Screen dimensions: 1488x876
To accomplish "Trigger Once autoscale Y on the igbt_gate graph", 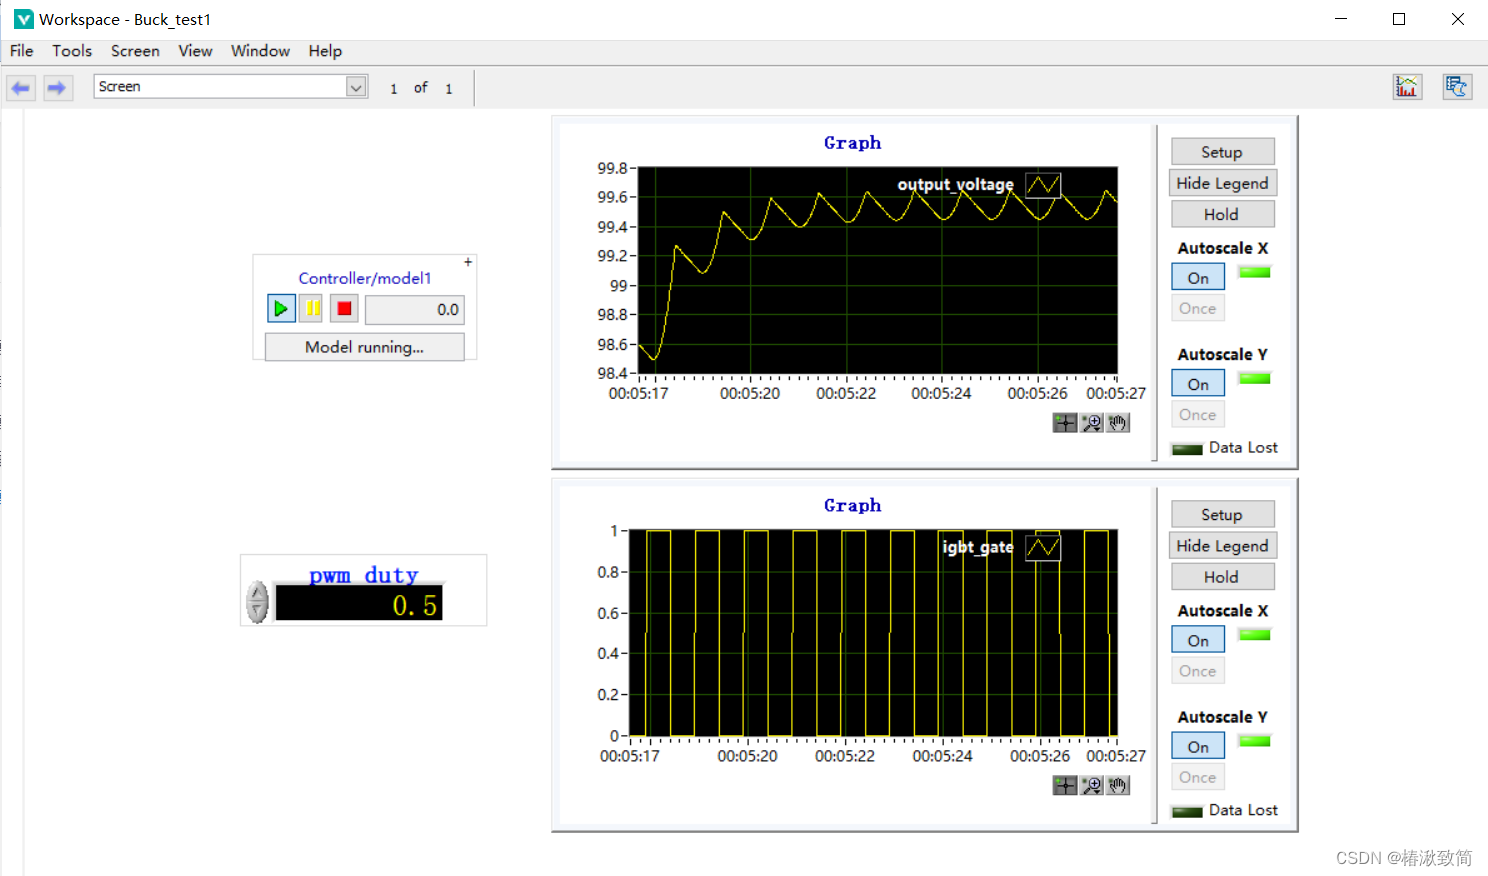I will [x=1197, y=777].
